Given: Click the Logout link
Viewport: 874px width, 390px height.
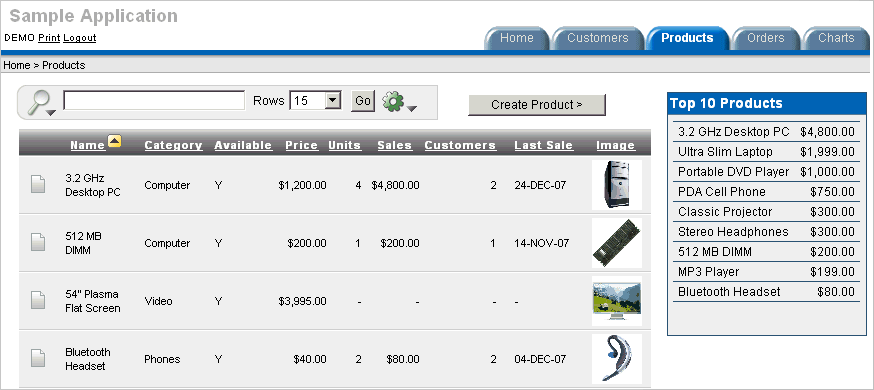Looking at the screenshot, I should coord(80,38).
